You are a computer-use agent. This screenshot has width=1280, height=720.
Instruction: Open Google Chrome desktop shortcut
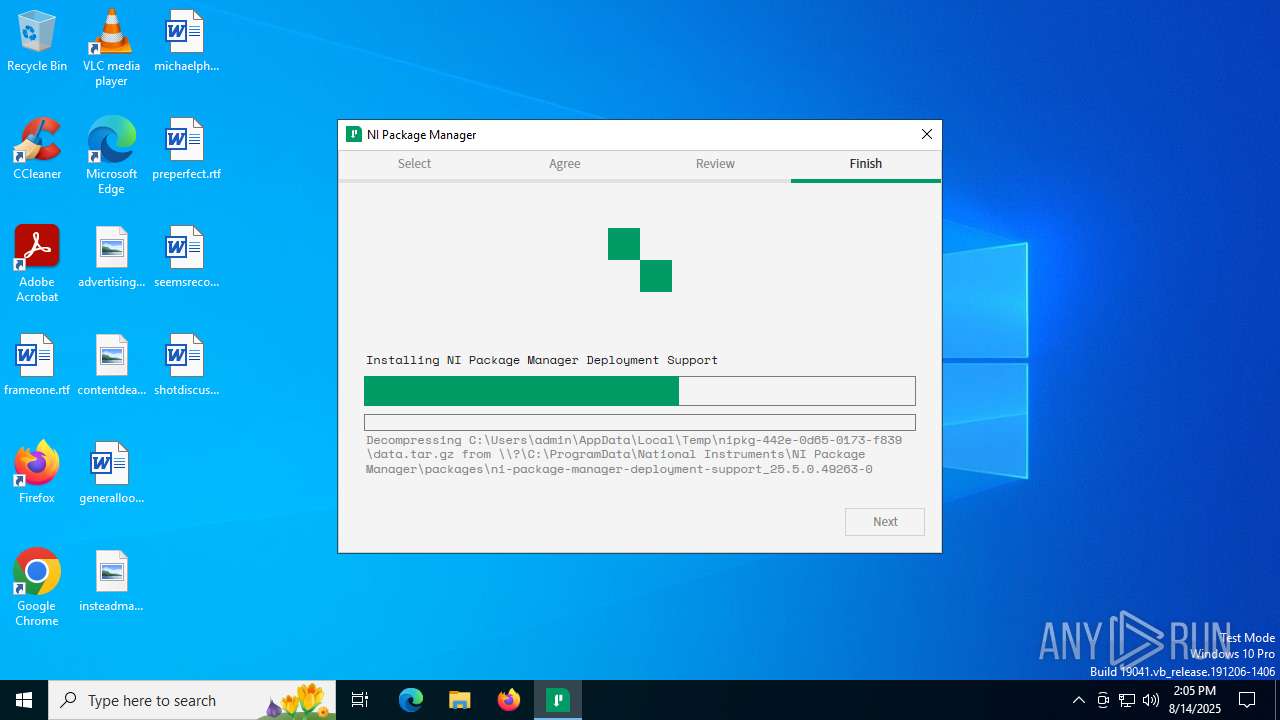(x=37, y=588)
